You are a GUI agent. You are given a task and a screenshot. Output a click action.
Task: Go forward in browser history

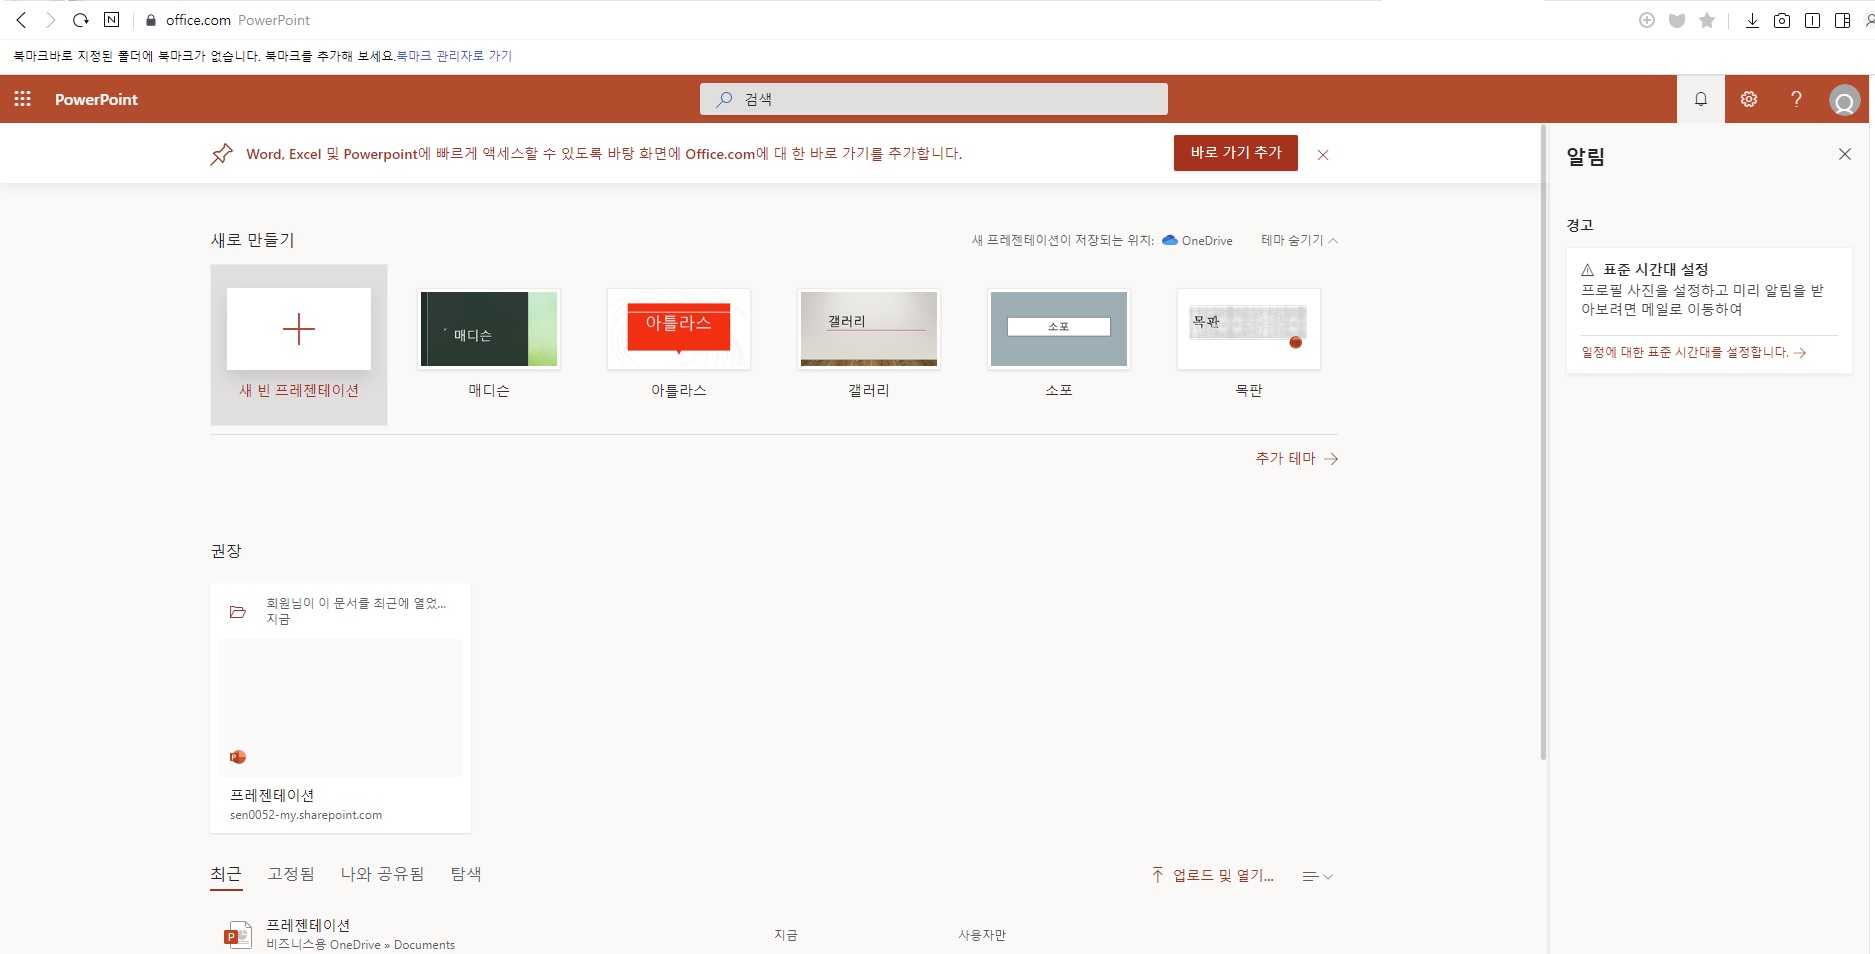pyautogui.click(x=51, y=20)
